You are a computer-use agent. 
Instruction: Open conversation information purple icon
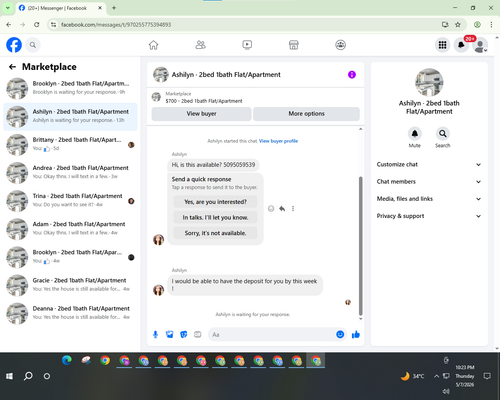click(352, 75)
